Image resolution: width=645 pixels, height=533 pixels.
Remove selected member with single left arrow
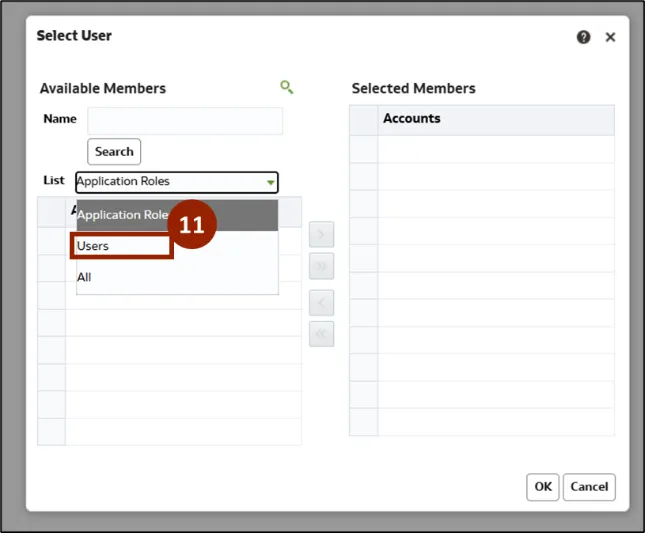322,303
